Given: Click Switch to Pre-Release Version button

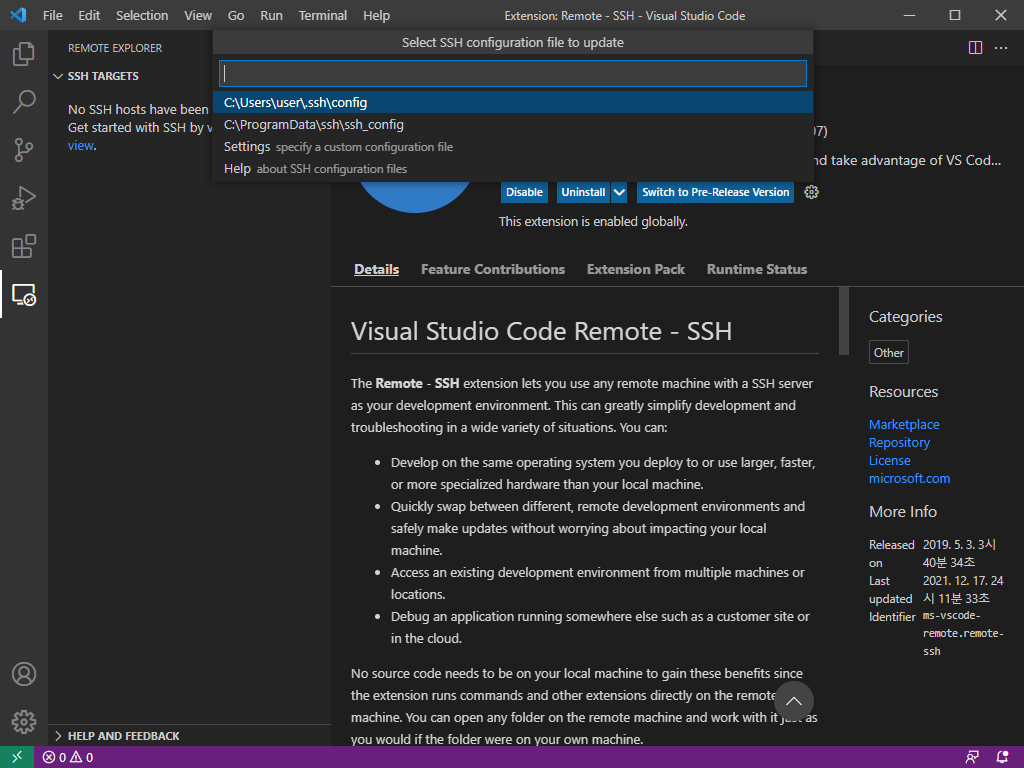Looking at the screenshot, I should (715, 192).
